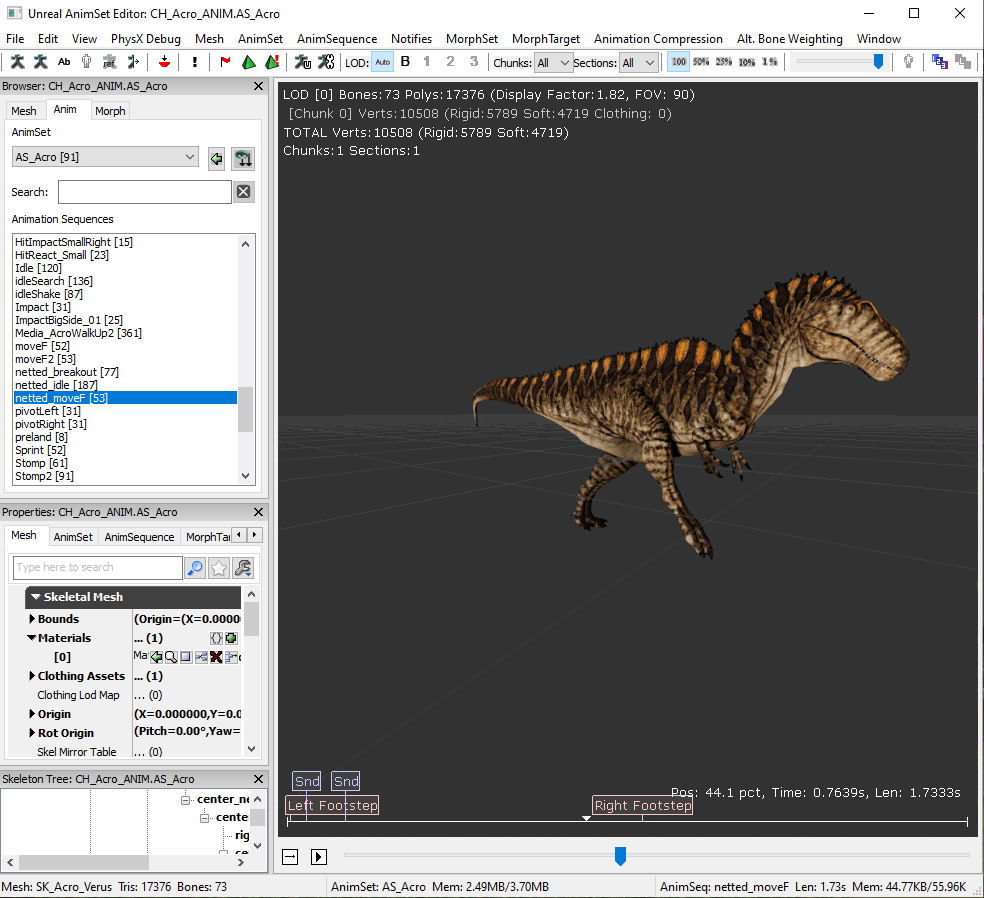984x898 pixels.
Task: Expand the Bounds property
Action: tap(32, 619)
